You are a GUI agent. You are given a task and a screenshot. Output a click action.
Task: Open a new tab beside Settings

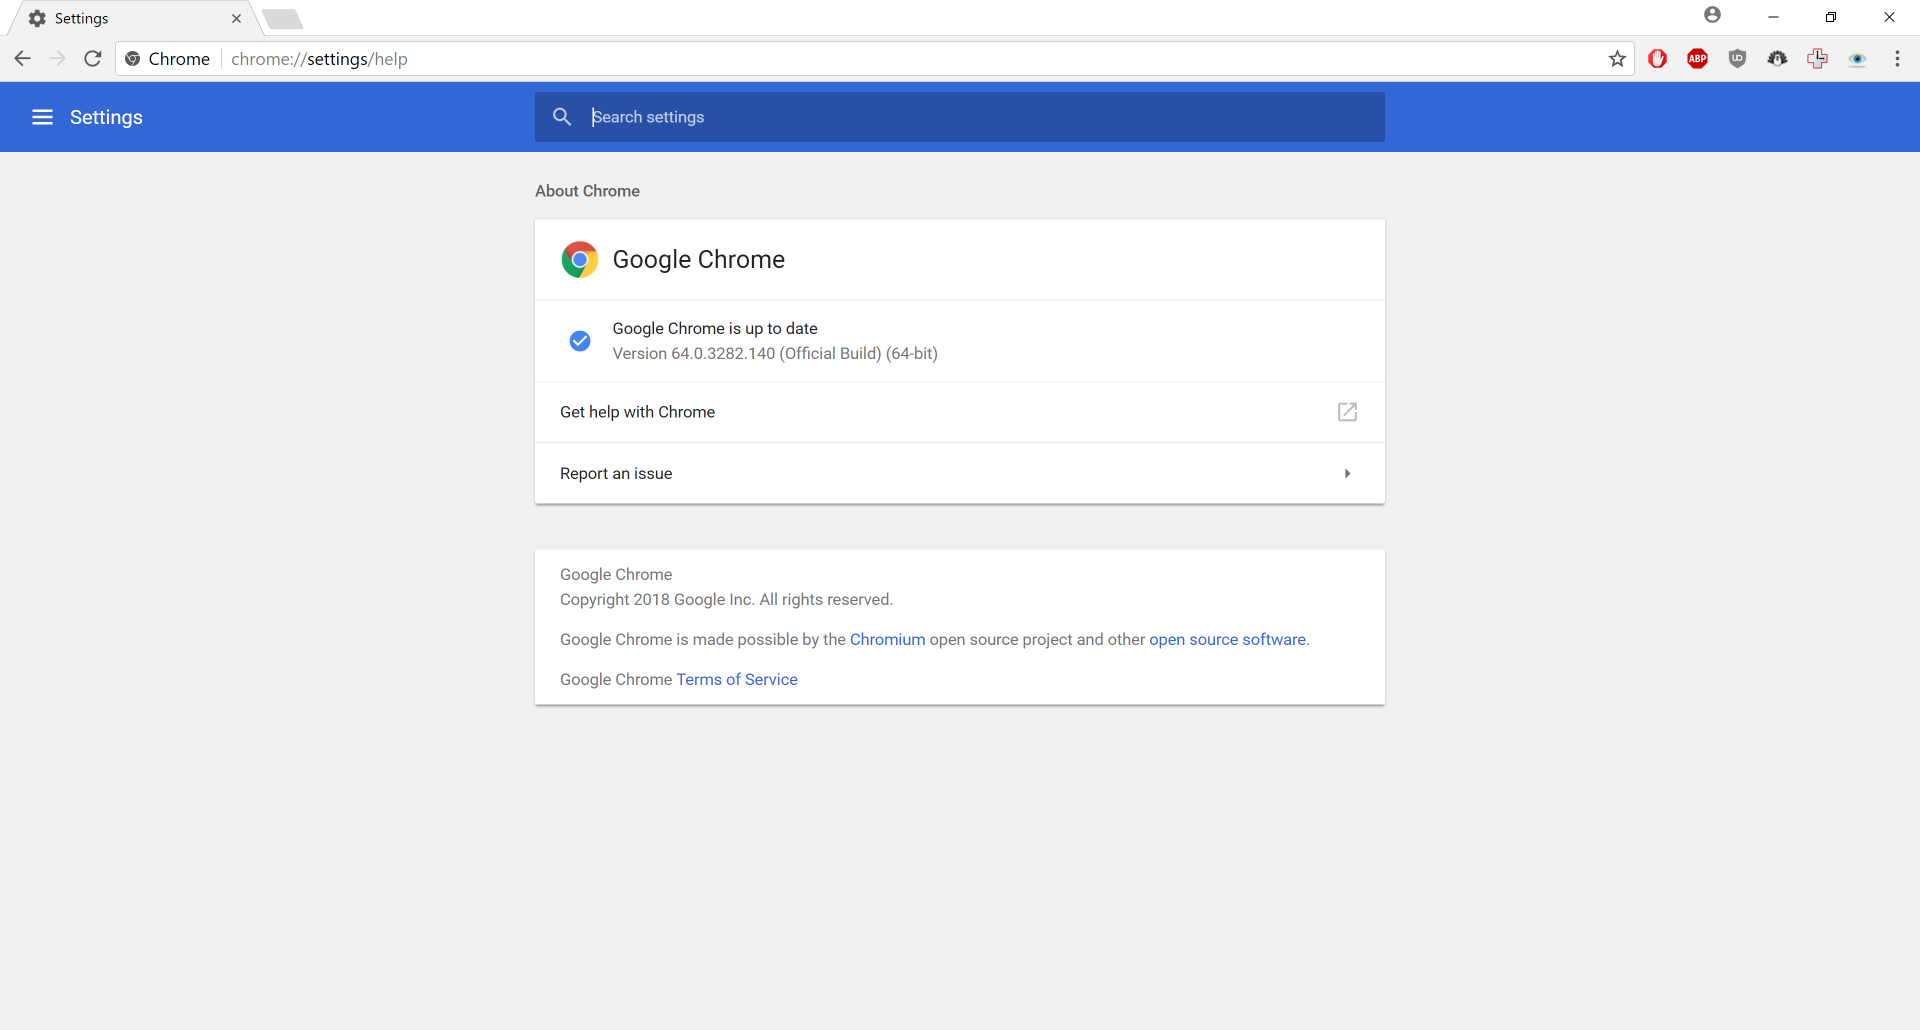pyautogui.click(x=283, y=19)
